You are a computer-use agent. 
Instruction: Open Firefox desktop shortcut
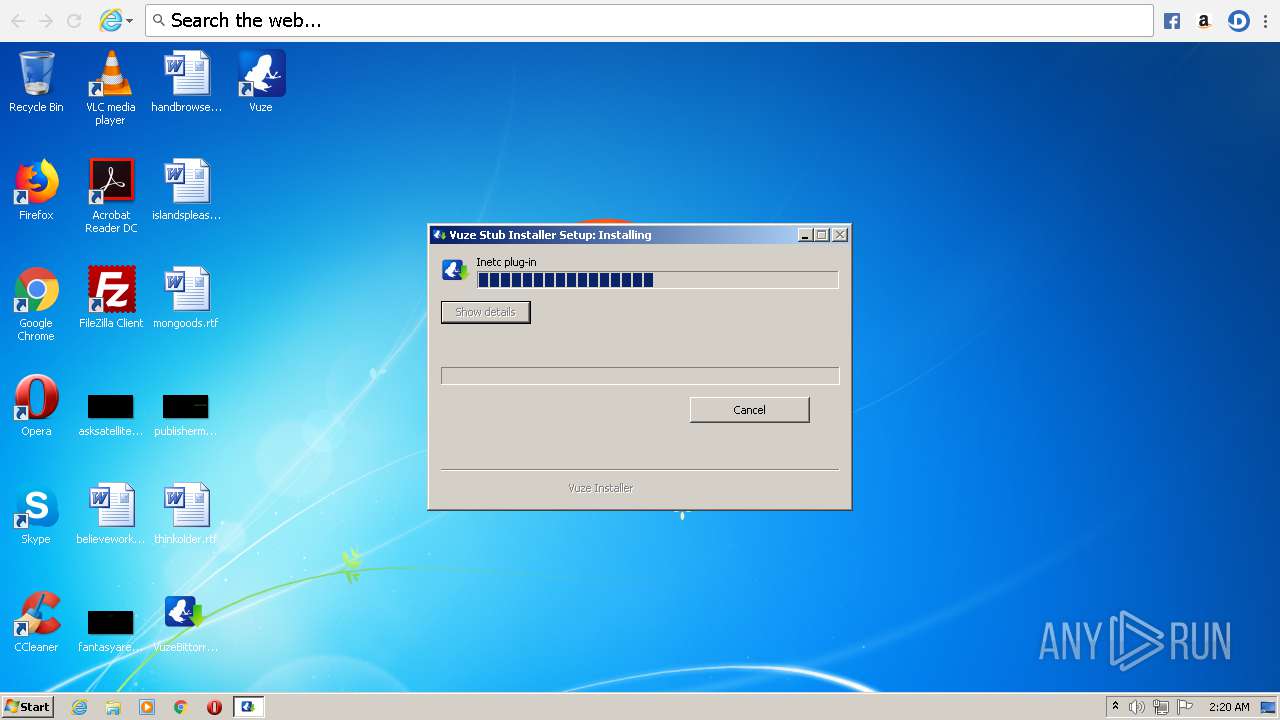[x=36, y=190]
